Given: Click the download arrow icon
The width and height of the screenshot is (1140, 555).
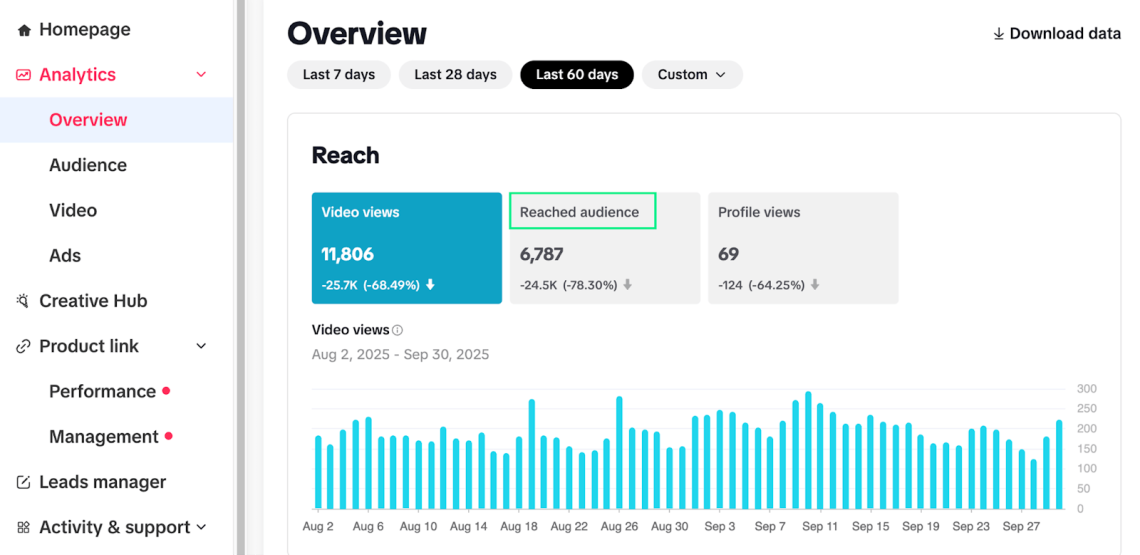Looking at the screenshot, I should point(998,34).
